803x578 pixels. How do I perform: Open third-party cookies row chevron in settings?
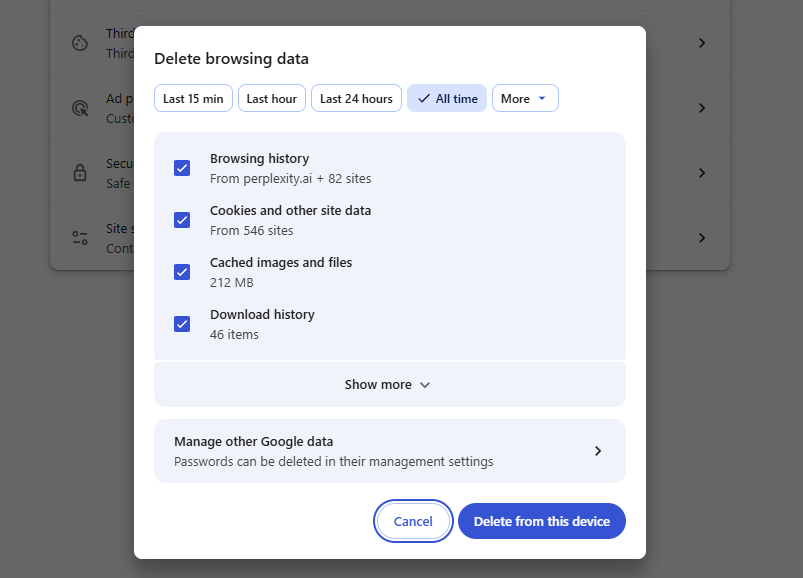tap(702, 43)
